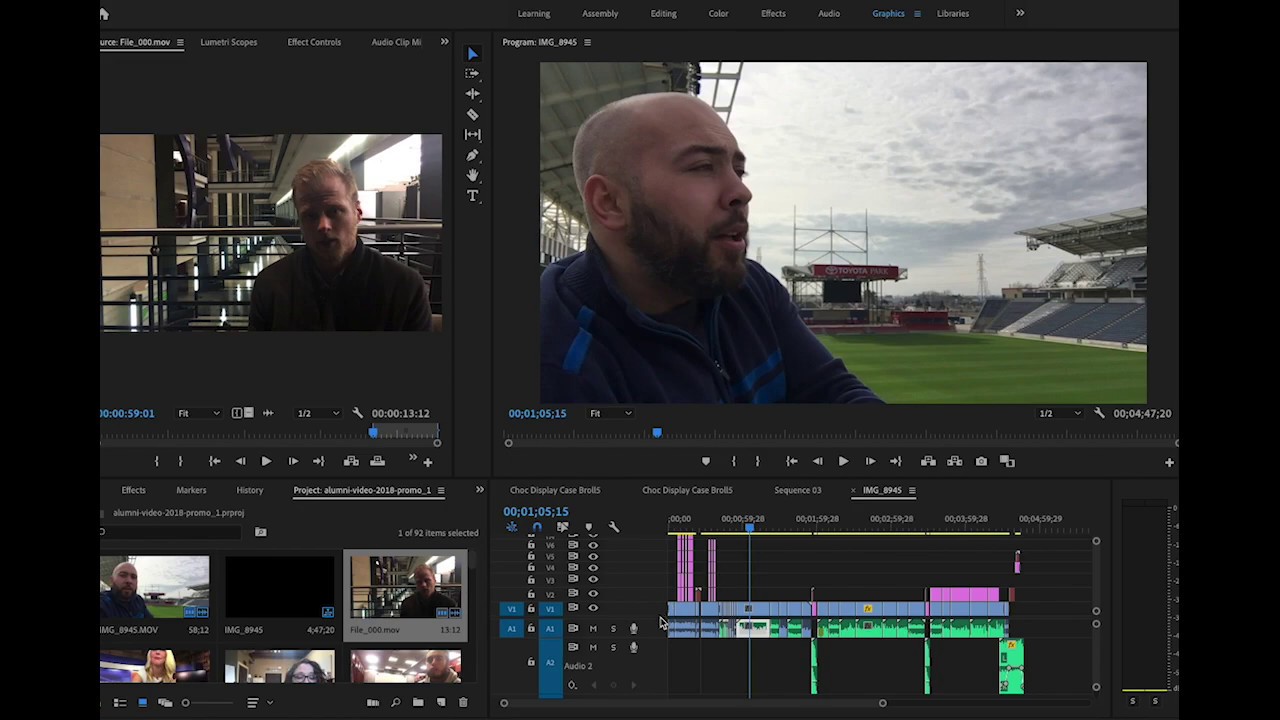1280x720 pixels.
Task: Toggle insert sequences as nests button
Action: click(512, 527)
